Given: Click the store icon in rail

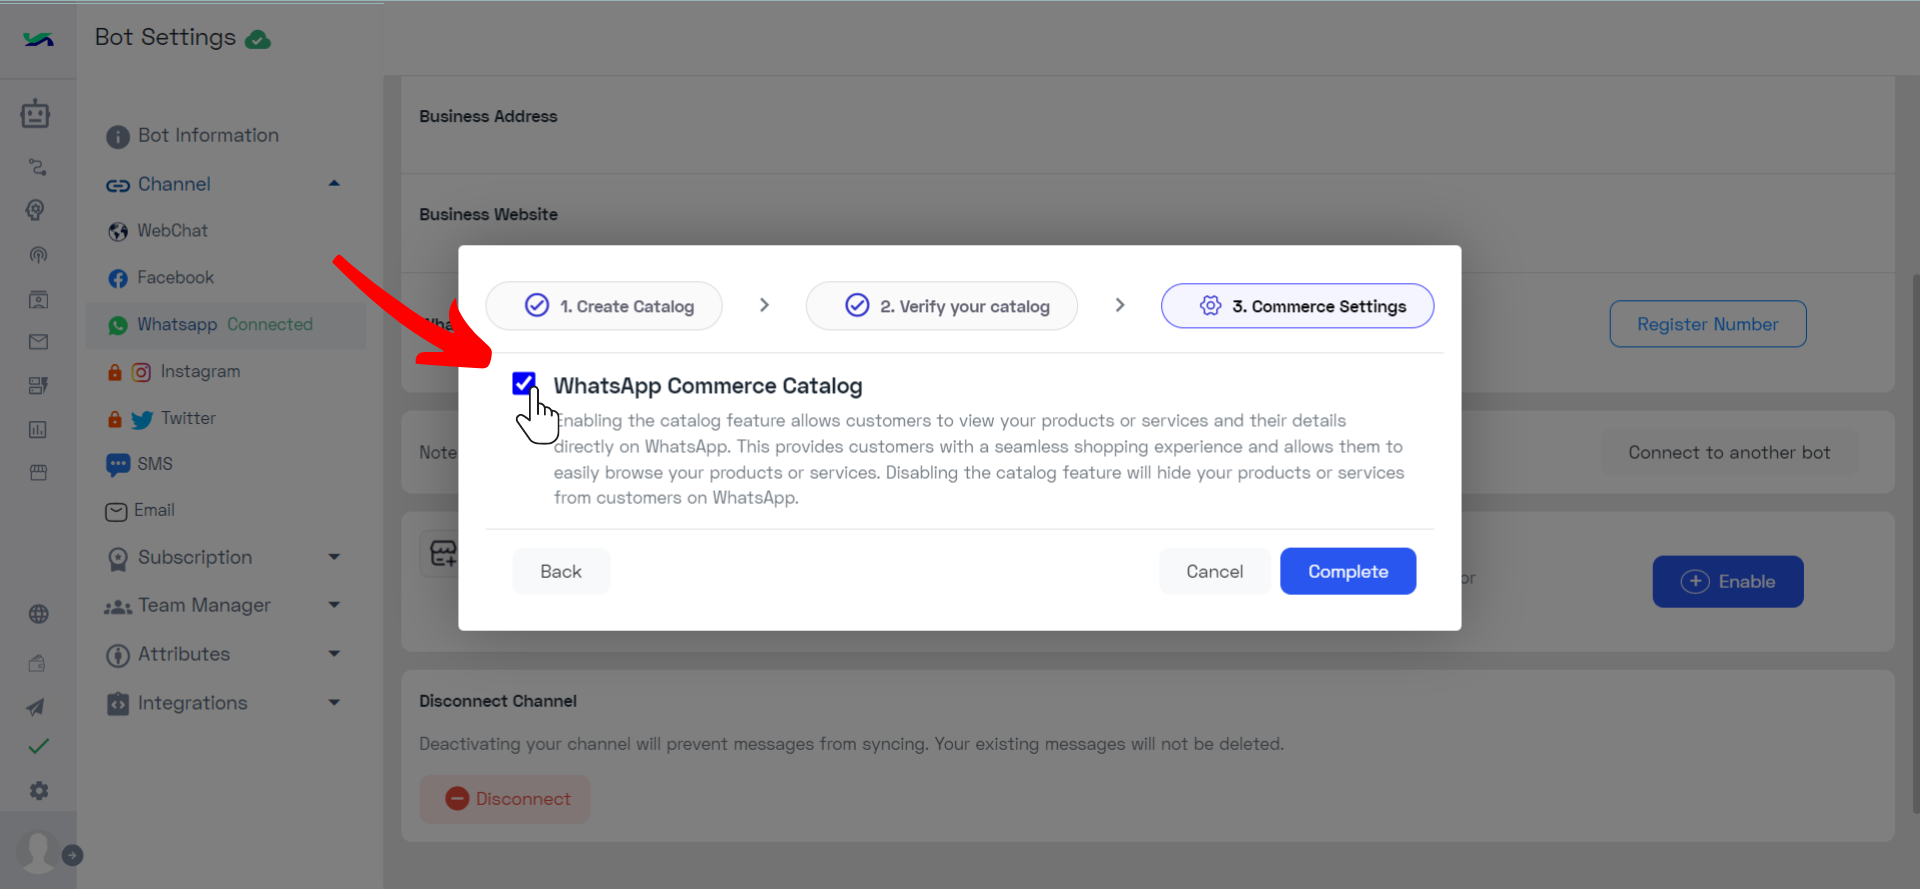Looking at the screenshot, I should click(38, 472).
